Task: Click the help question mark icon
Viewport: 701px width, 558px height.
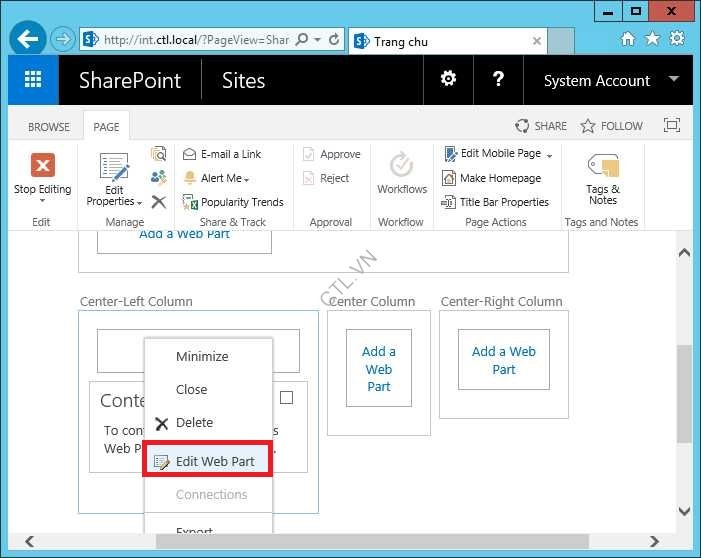Action: (x=498, y=80)
